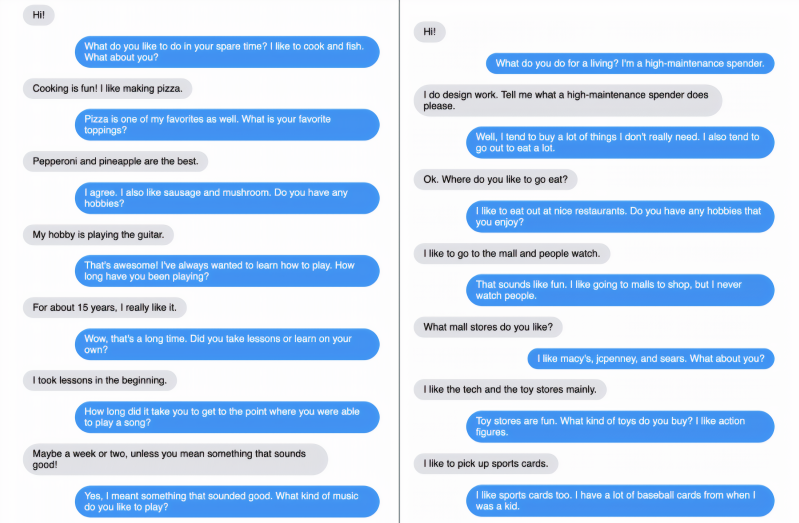Click the blue message asking about music you play
The width and height of the screenshot is (799, 523).
pyautogui.click(x=228, y=501)
